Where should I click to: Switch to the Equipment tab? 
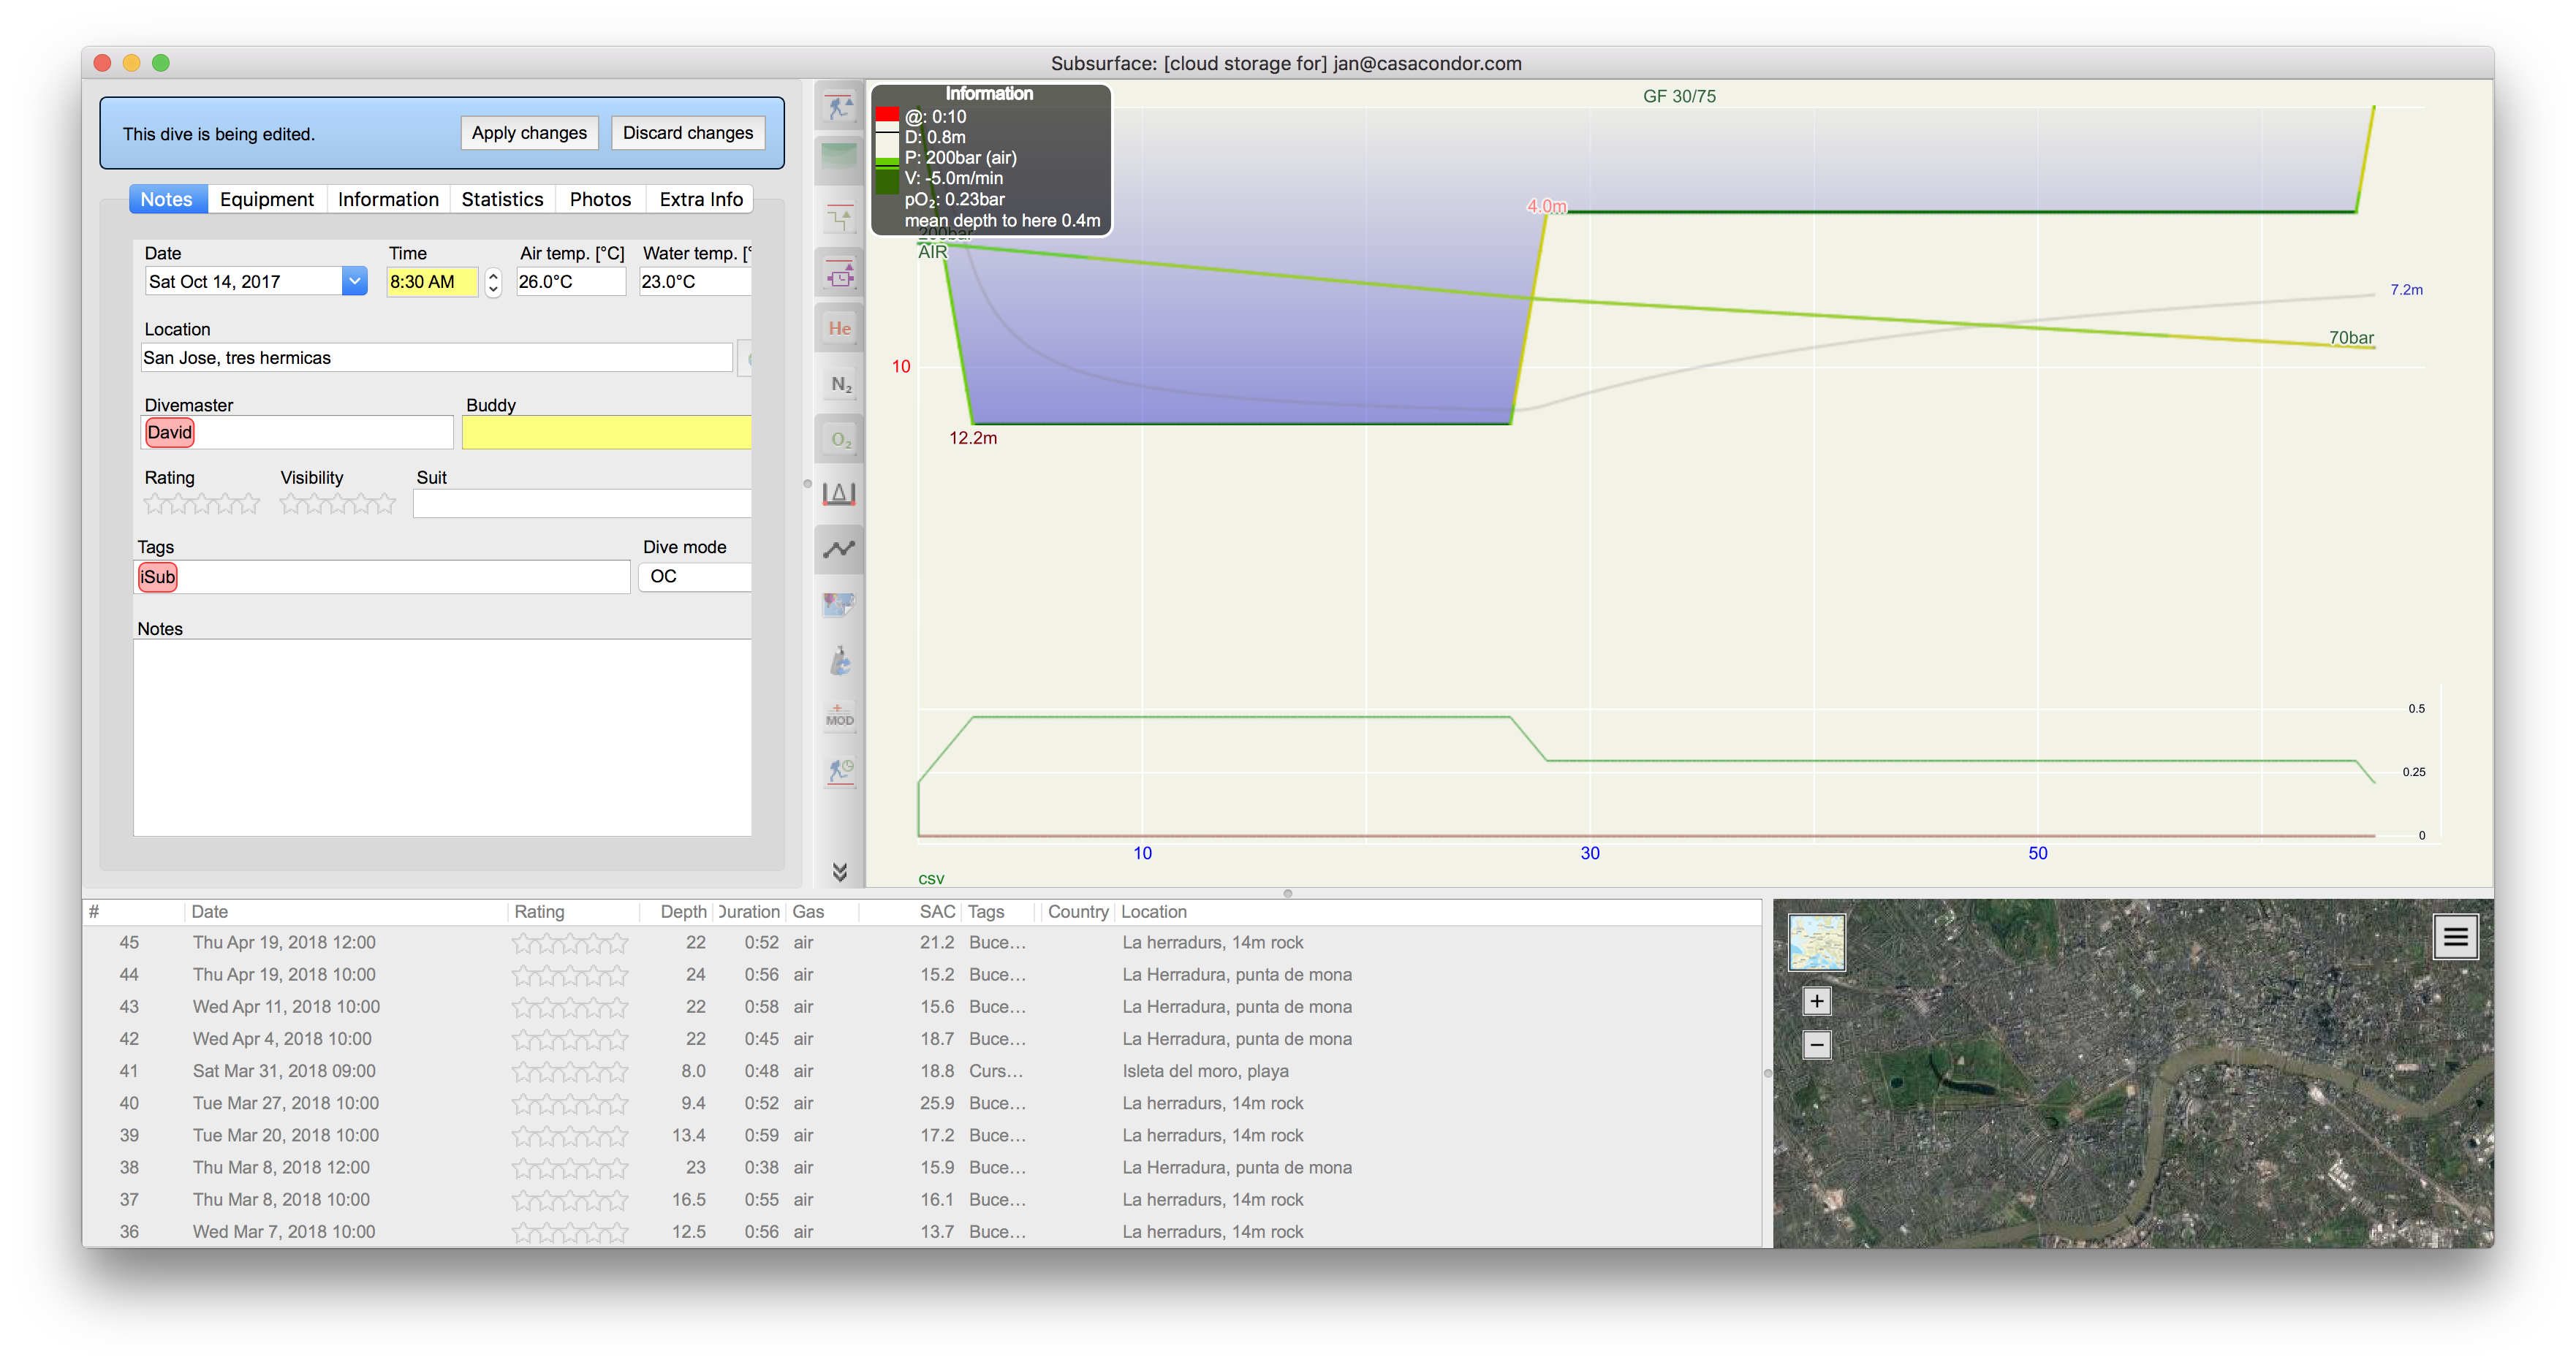pyautogui.click(x=266, y=198)
